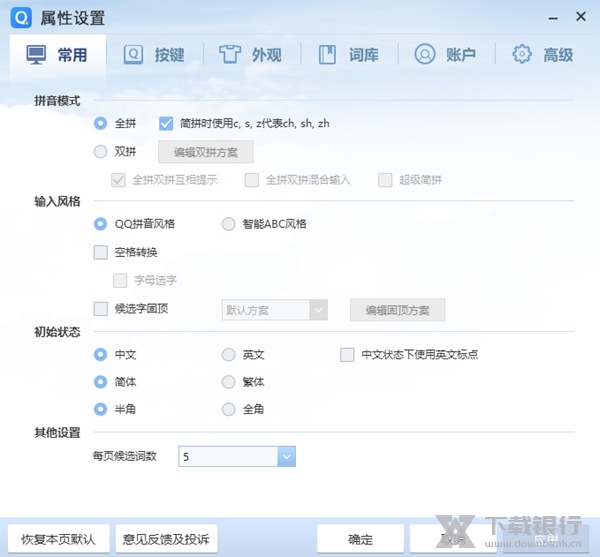Viewport: 600px width, 557px height.
Task: Click the shirt icon for 外观
Action: (230, 54)
